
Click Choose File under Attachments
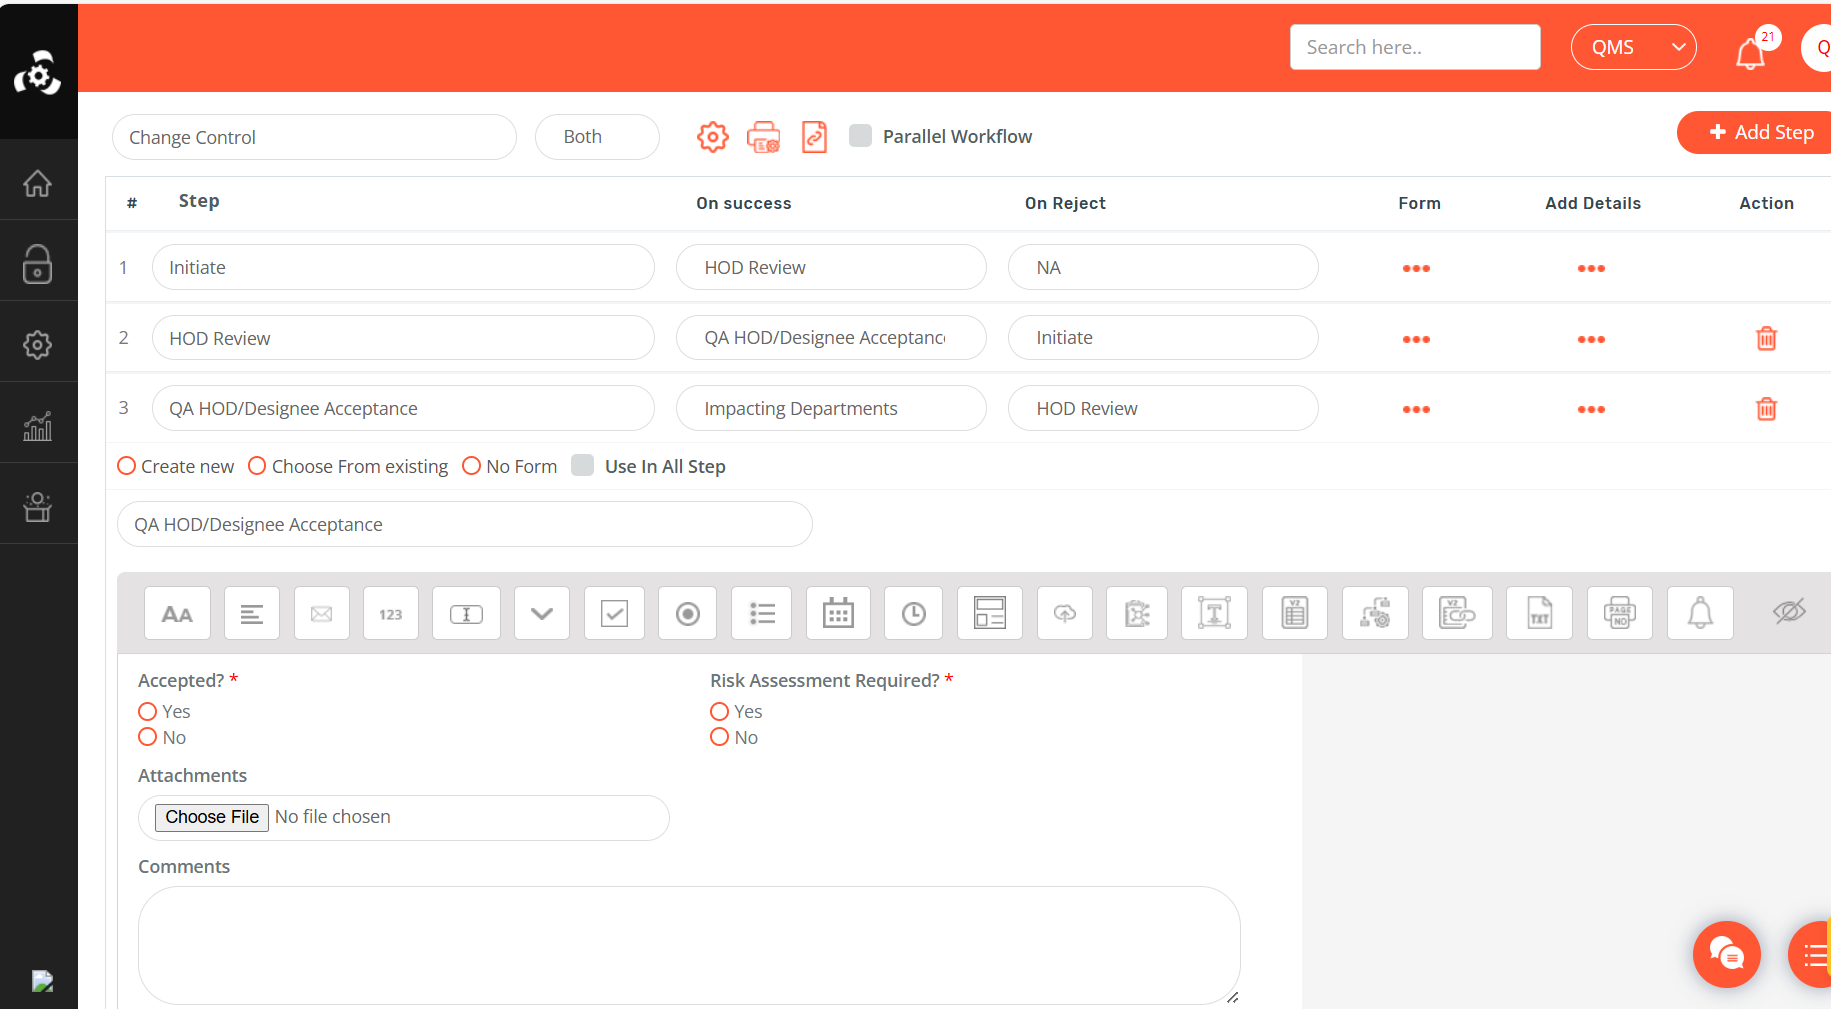(211, 817)
